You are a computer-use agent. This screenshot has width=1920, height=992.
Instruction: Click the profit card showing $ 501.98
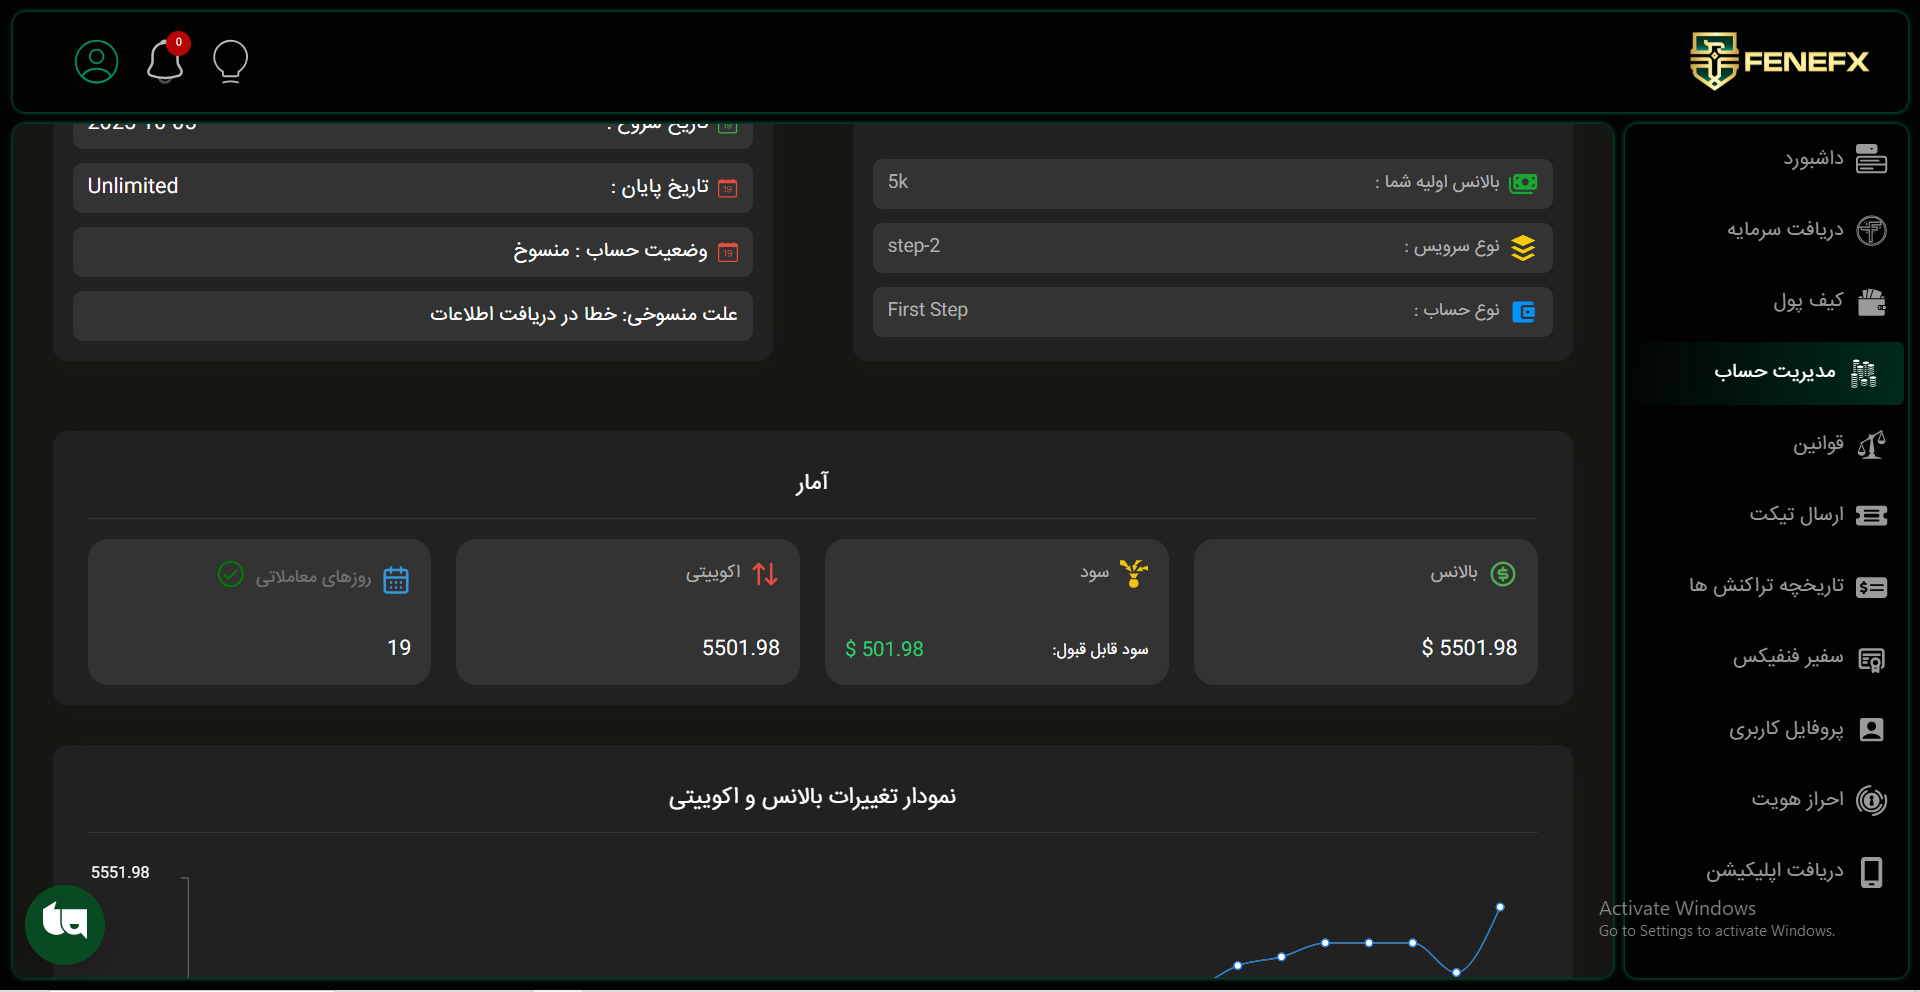coord(996,612)
